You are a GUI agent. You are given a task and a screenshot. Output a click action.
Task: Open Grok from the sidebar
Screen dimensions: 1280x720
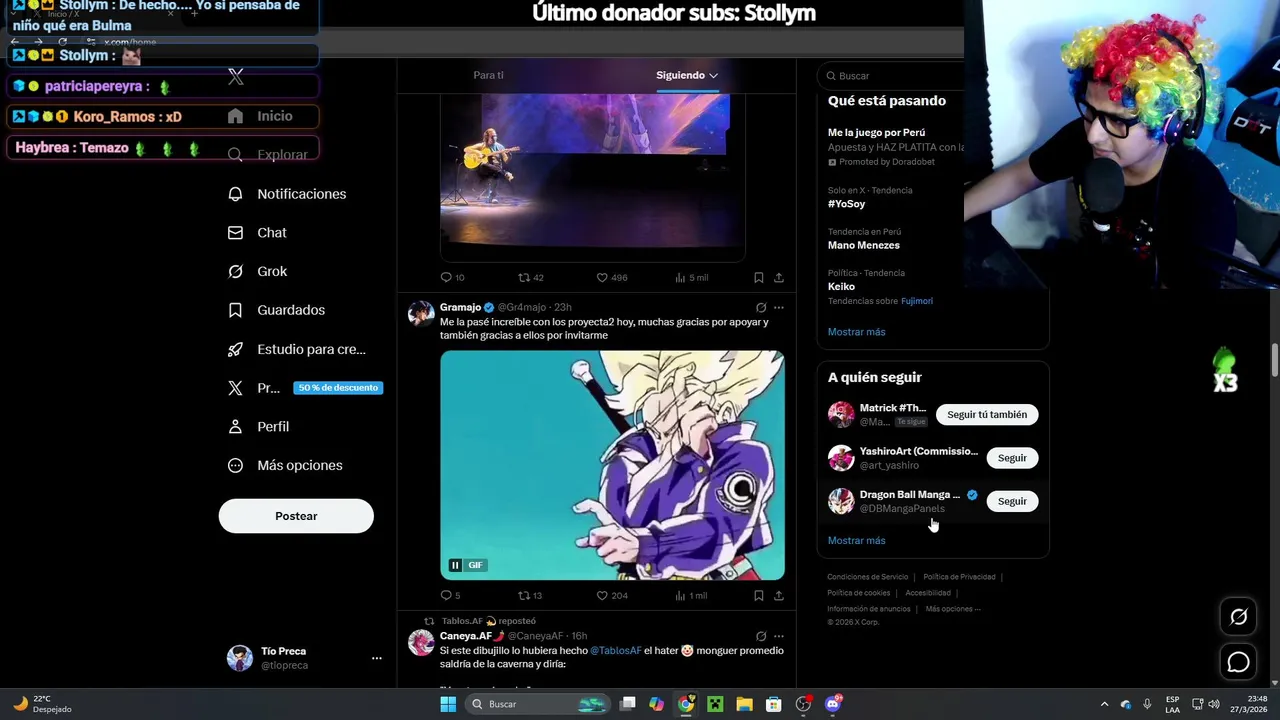tap(257, 271)
